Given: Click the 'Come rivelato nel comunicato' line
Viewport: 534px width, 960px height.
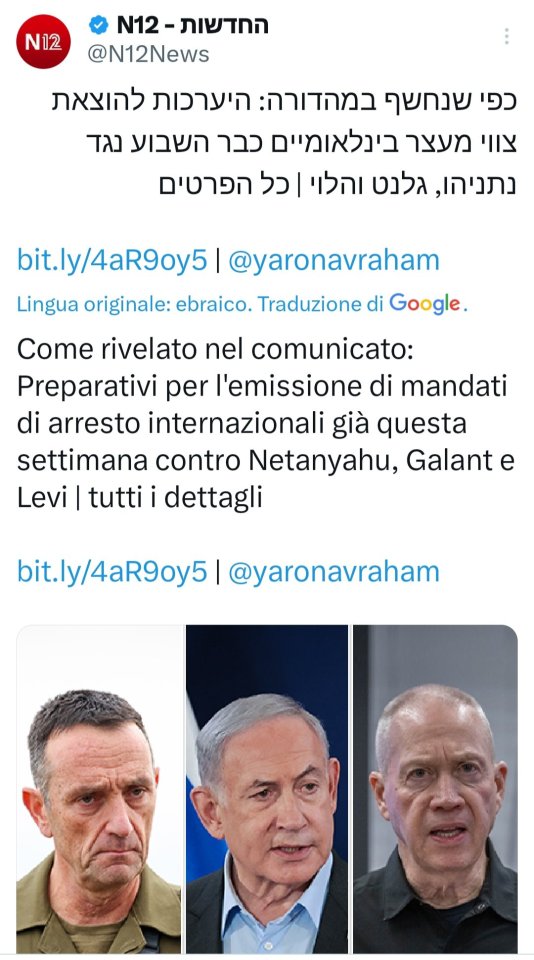Looking at the screenshot, I should pyautogui.click(x=216, y=350).
